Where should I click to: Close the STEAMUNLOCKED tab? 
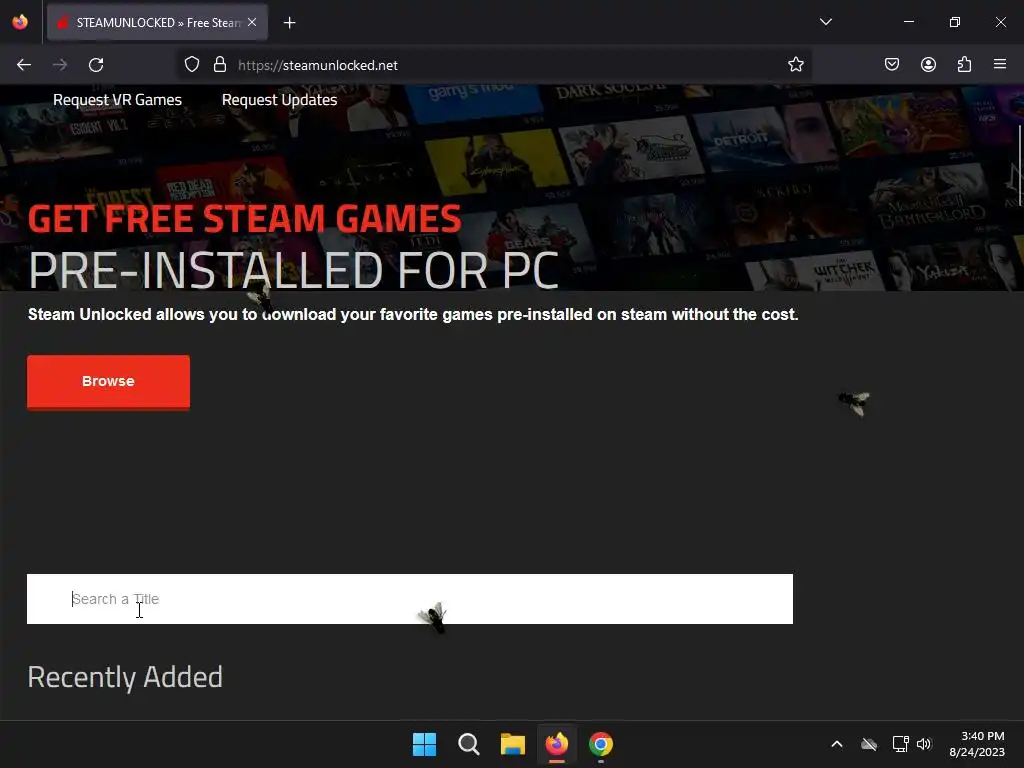click(252, 22)
